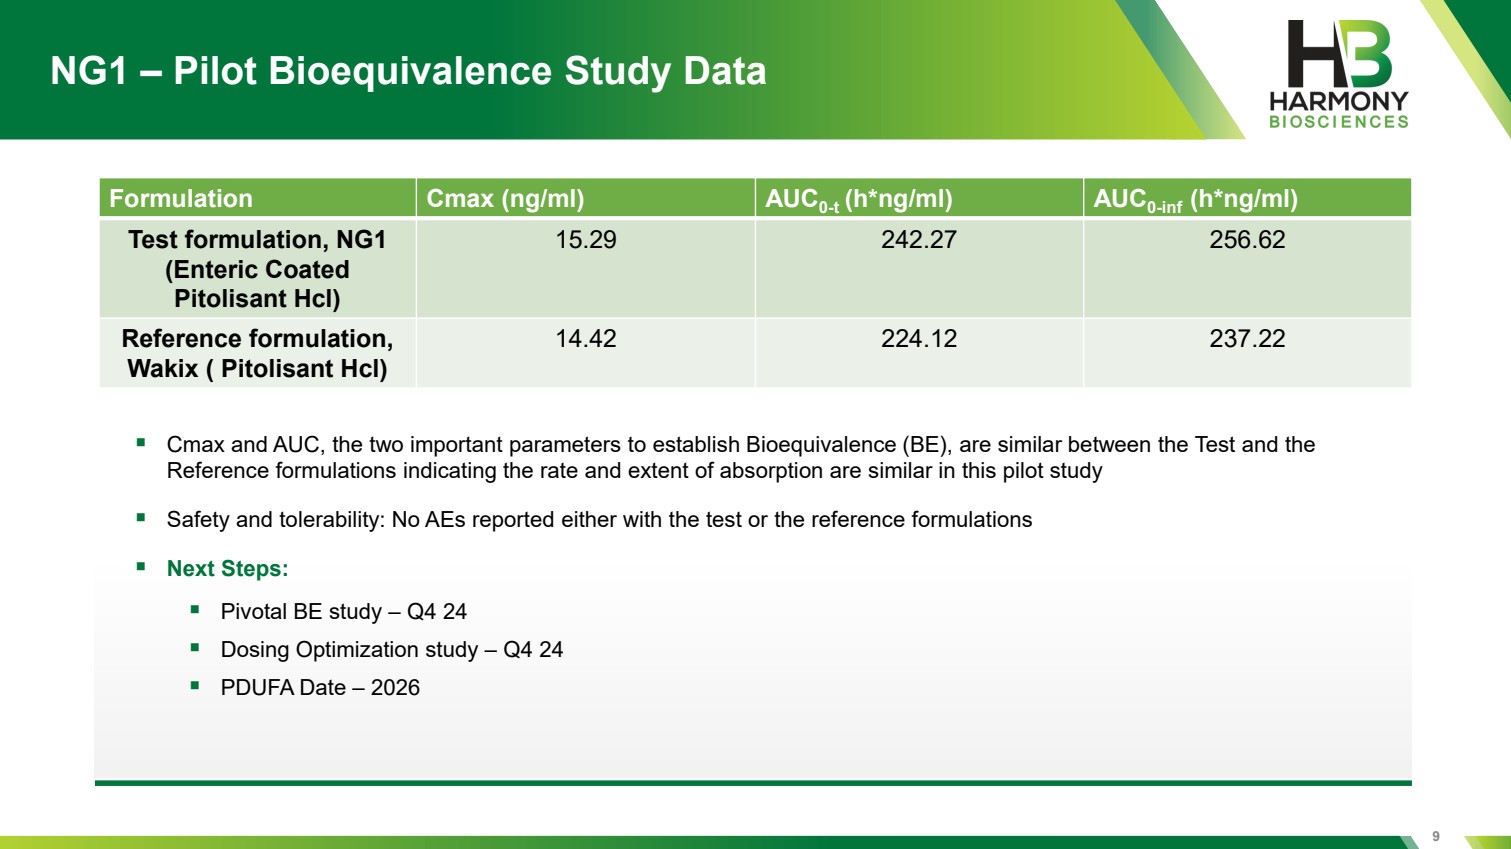Select the Formulation column header
Viewport: 1511px width, 849px height.
pos(181,198)
